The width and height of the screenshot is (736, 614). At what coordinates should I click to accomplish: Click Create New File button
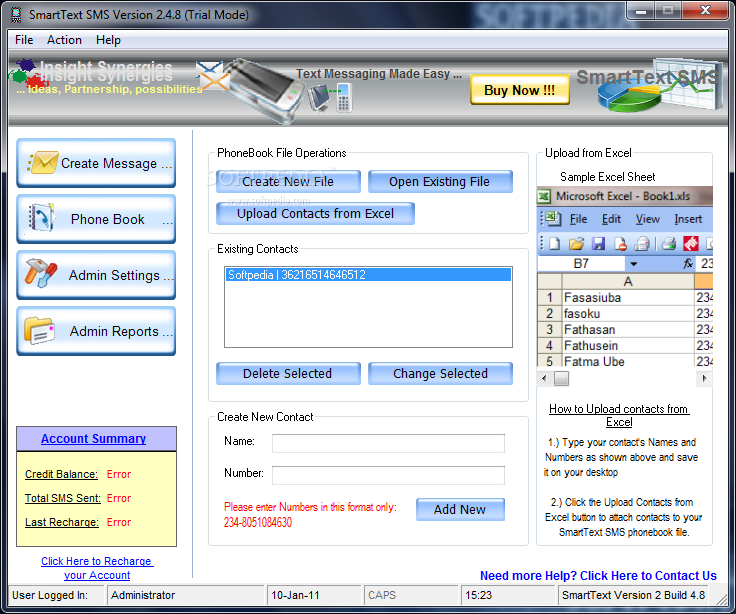point(288,182)
